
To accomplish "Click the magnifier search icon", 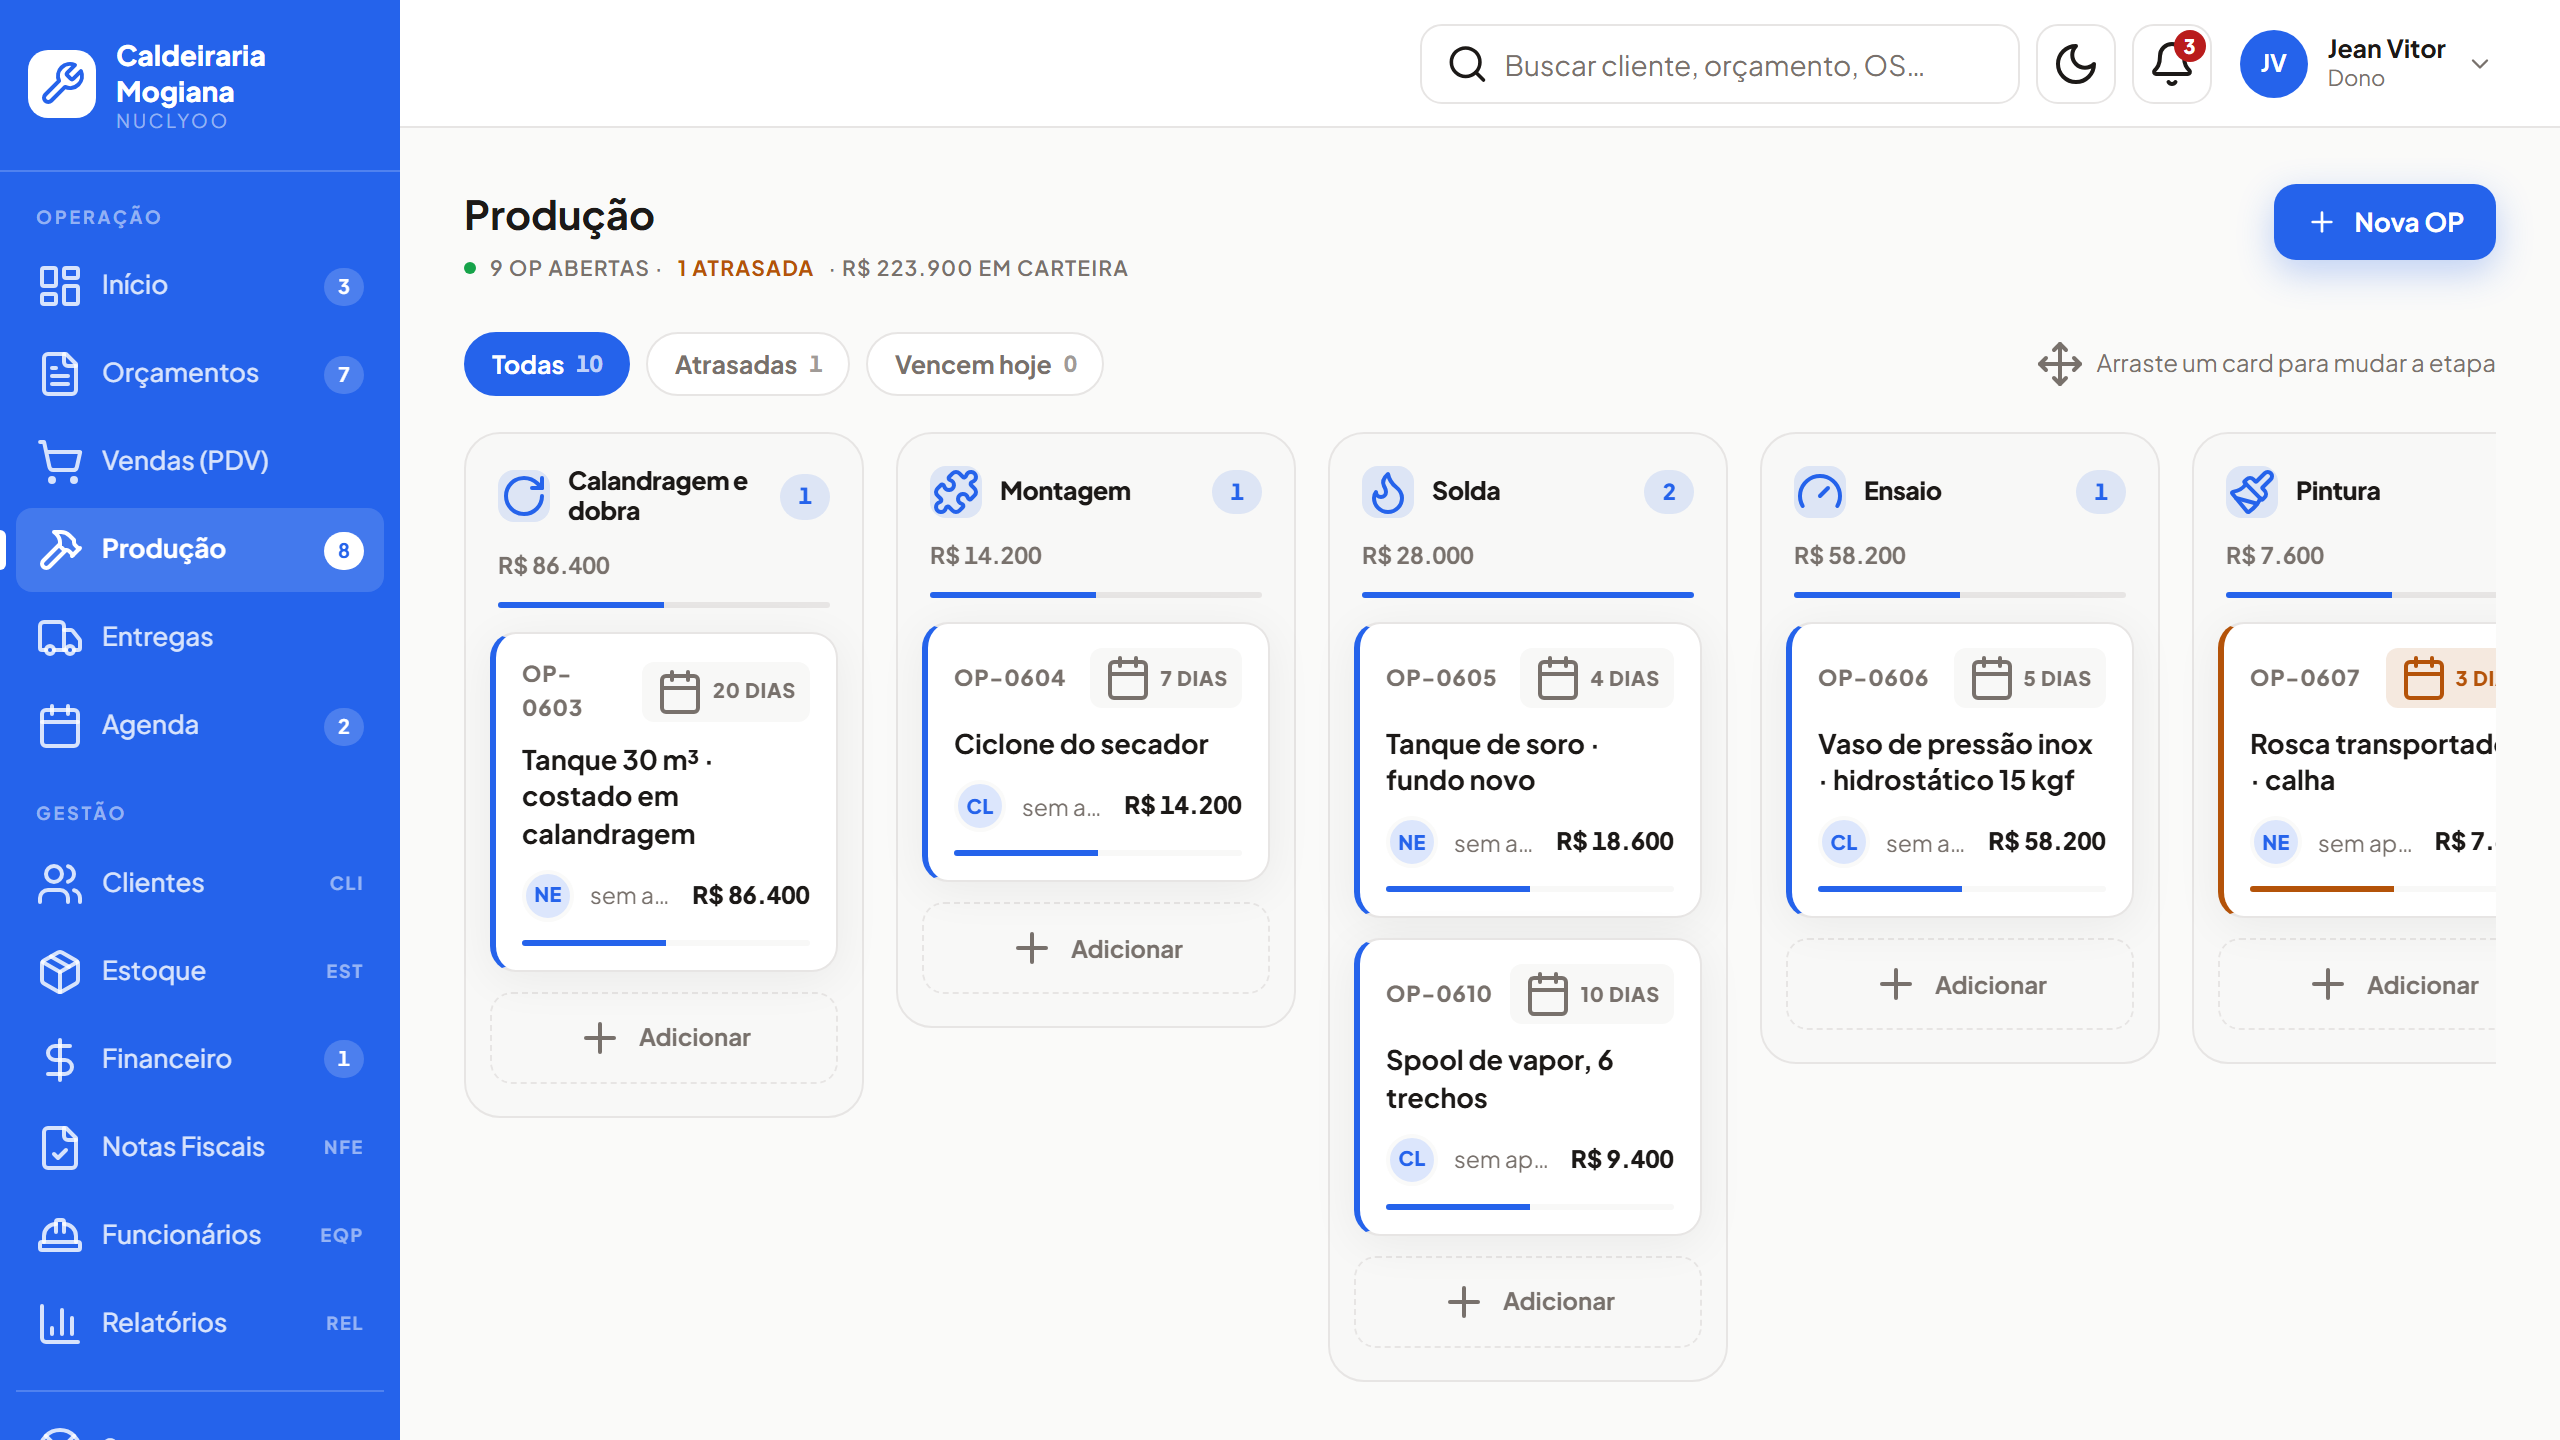I will tap(1467, 64).
